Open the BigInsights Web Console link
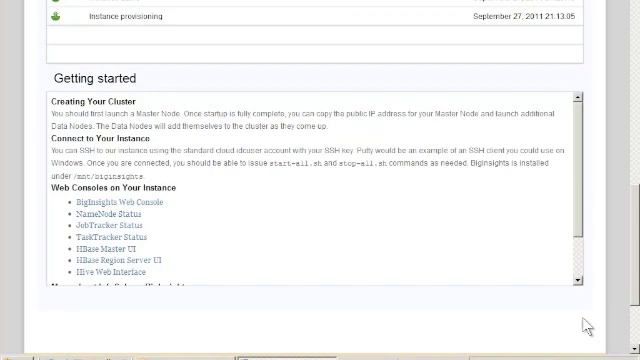This screenshot has height=360, width=640. click(x=120, y=202)
